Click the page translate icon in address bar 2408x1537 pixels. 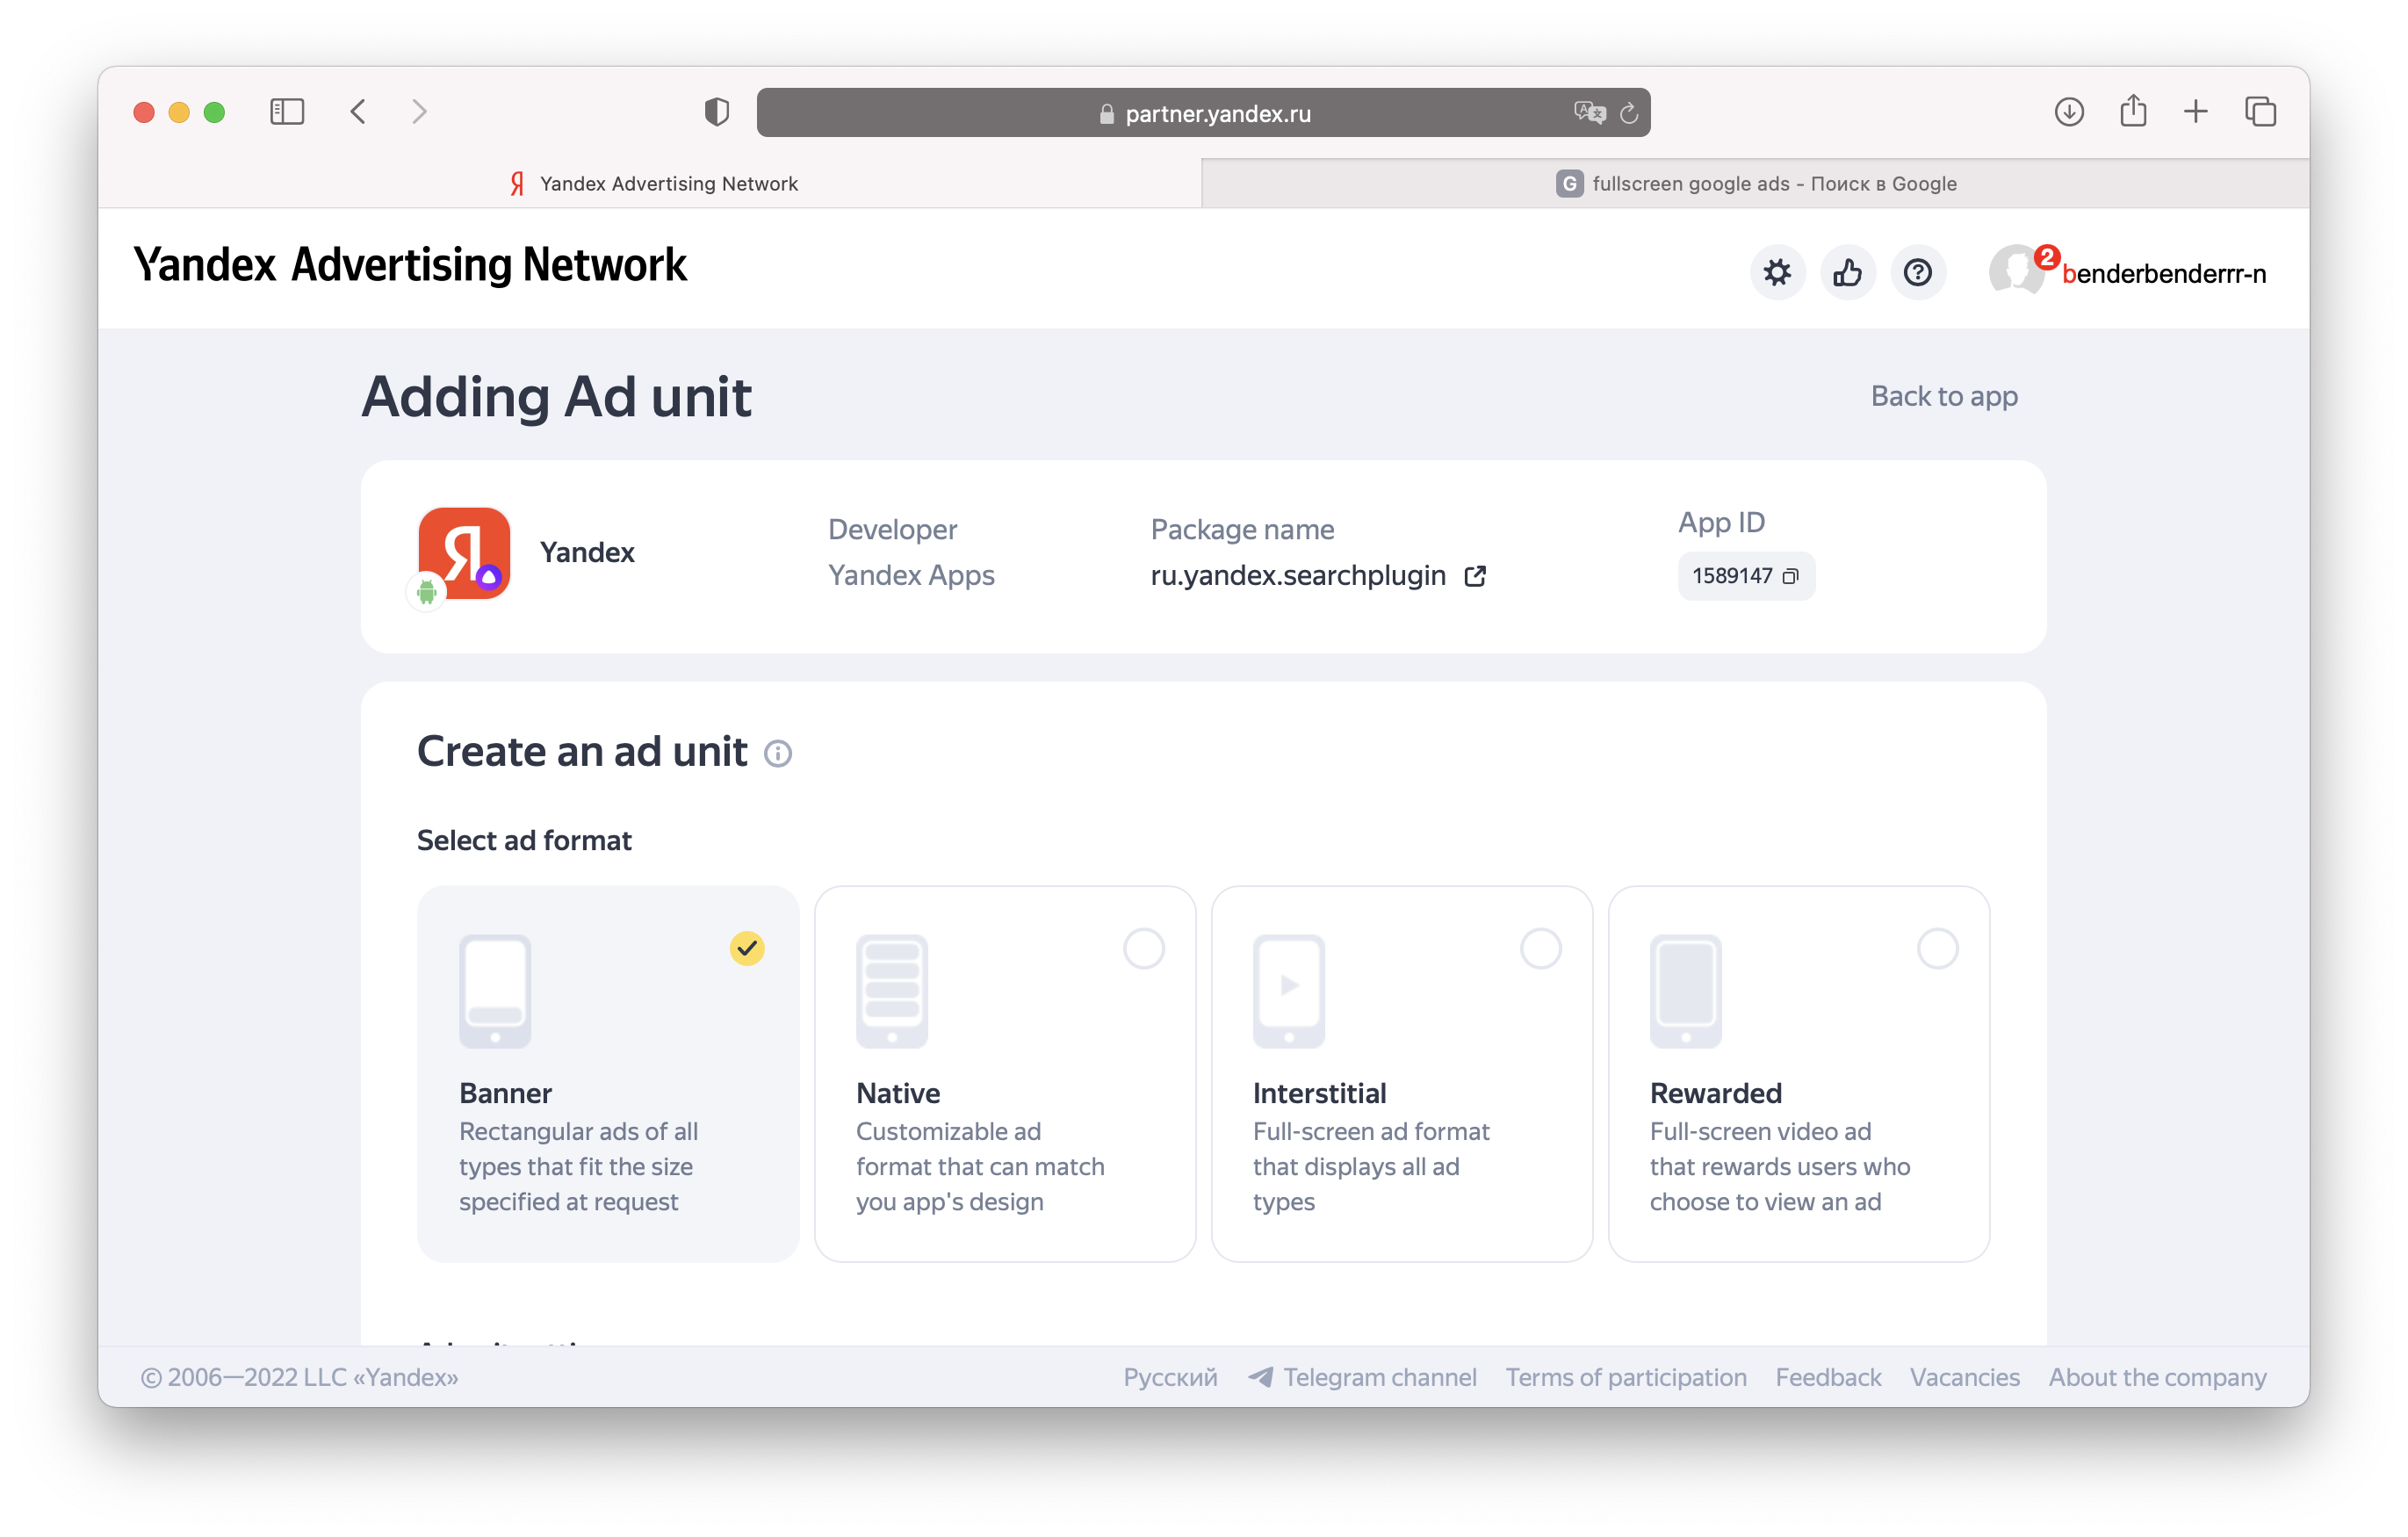click(x=1589, y=112)
